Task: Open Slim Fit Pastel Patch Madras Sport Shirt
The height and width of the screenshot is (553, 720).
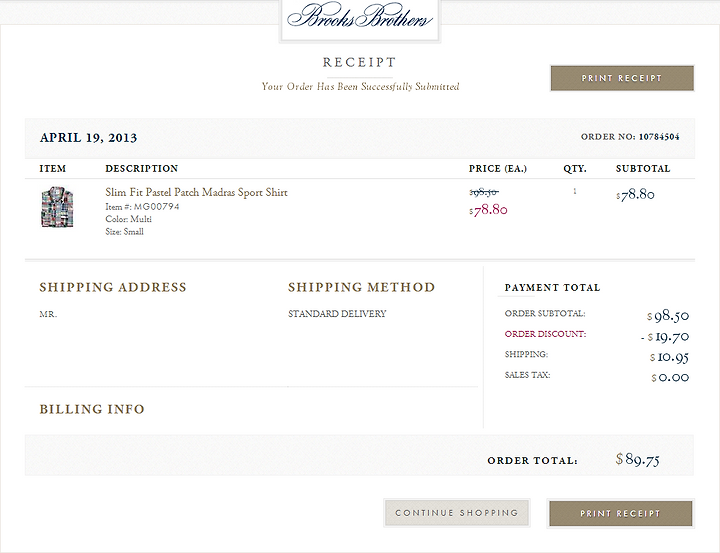Action: (197, 192)
